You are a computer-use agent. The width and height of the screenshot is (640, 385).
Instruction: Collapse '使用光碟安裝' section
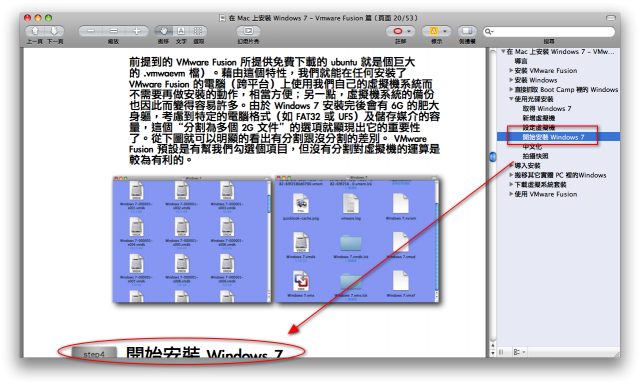click(x=511, y=99)
